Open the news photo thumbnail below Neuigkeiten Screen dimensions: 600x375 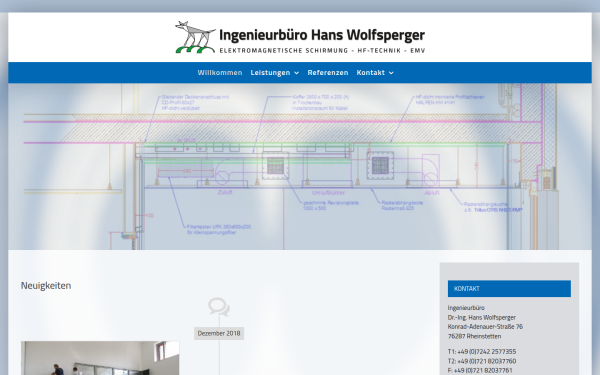click(x=100, y=358)
